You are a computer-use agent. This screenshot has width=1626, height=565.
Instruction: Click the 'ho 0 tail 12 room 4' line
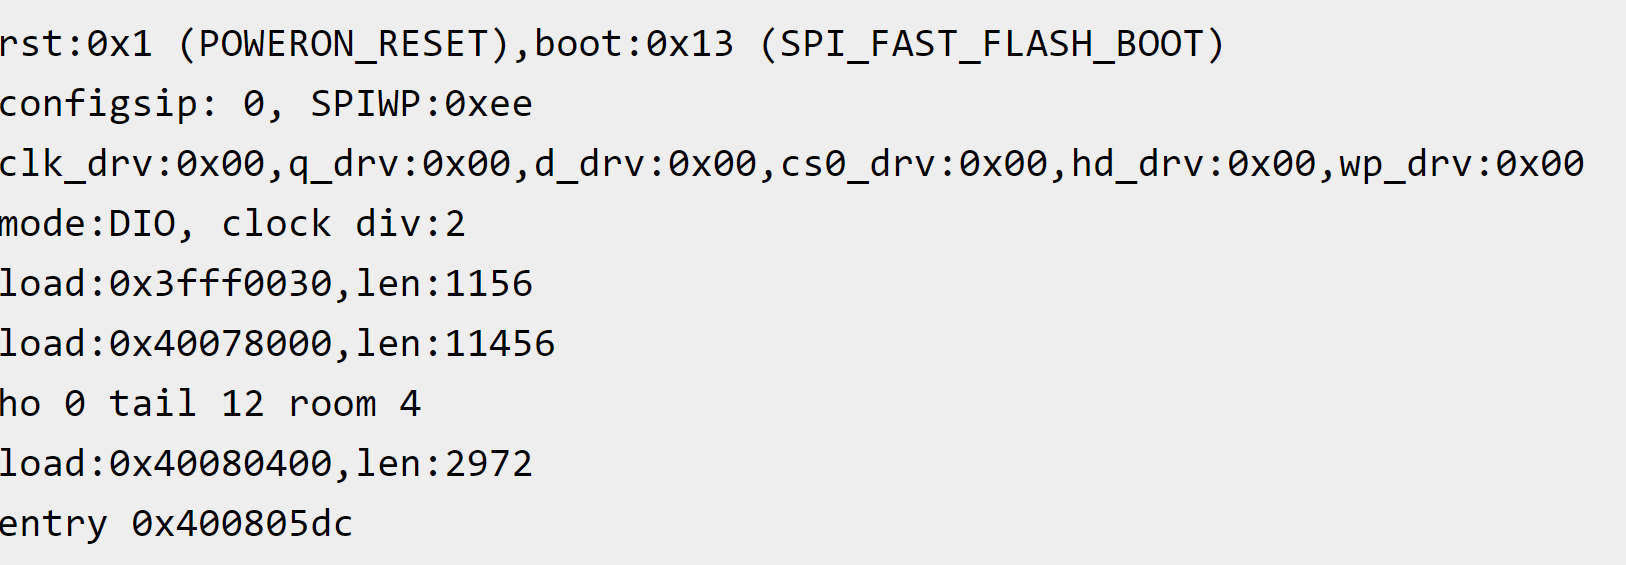tap(210, 405)
